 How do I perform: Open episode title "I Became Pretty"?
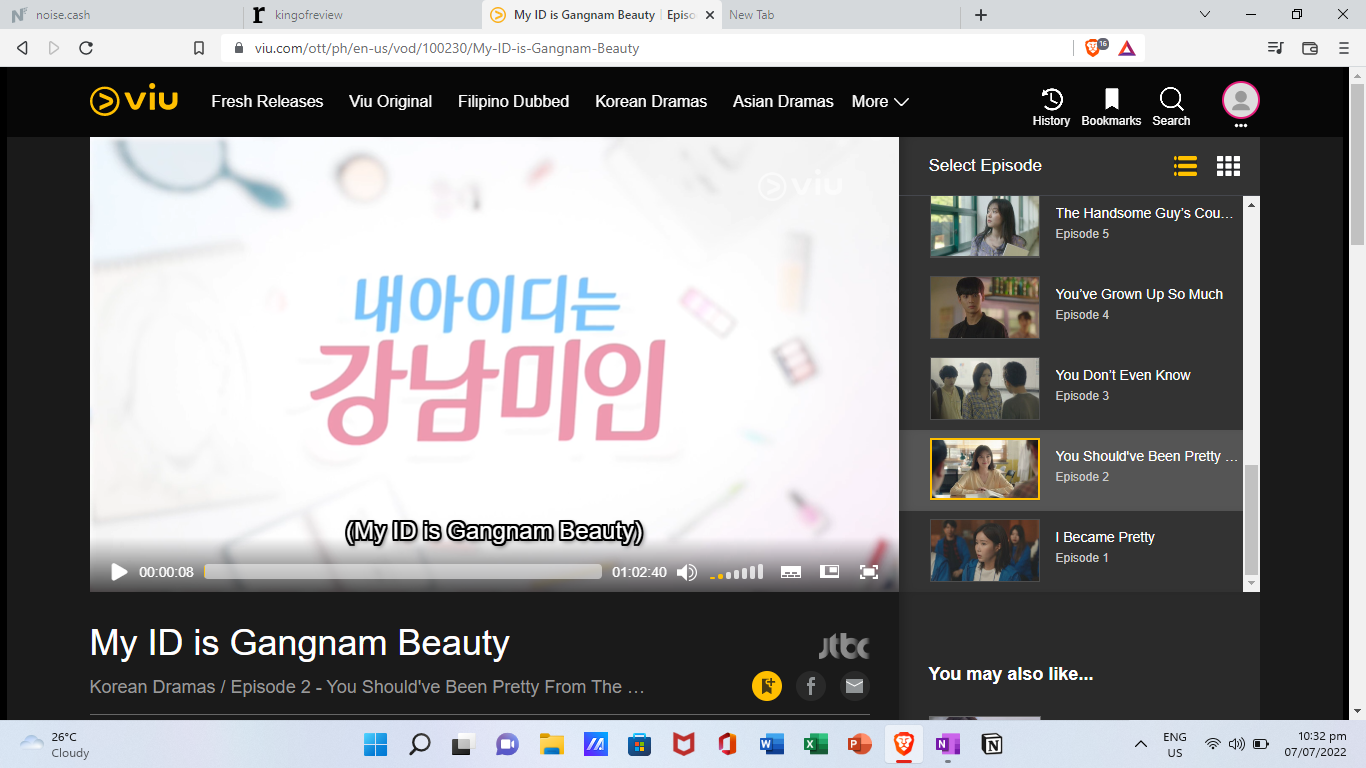tap(1105, 537)
